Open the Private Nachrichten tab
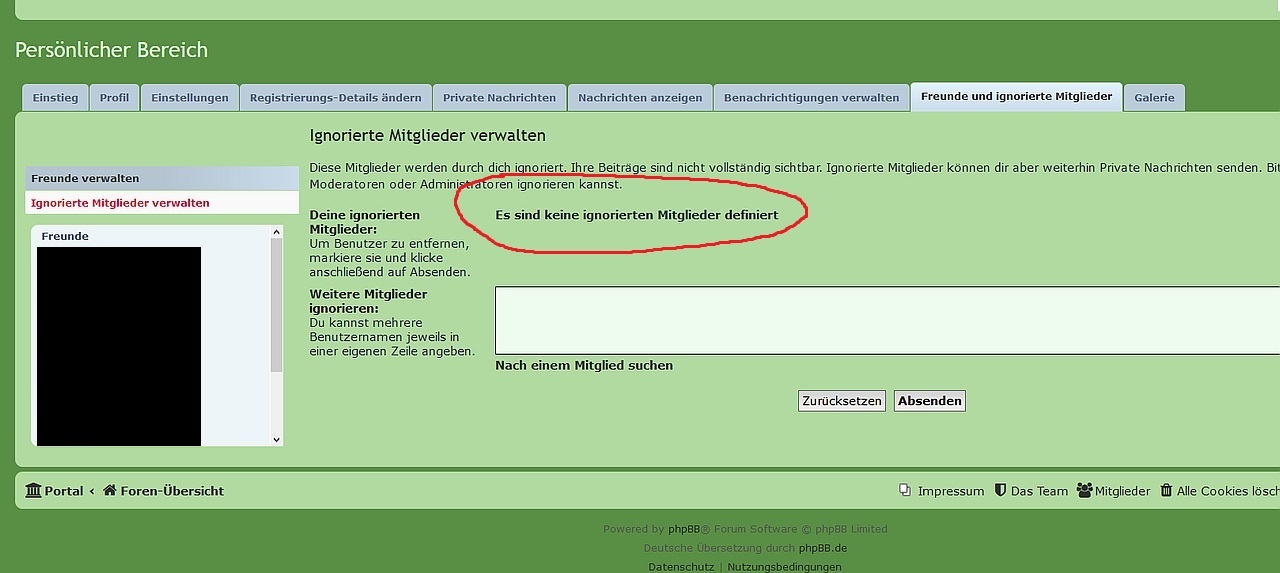The height and width of the screenshot is (573, 1280). click(x=499, y=98)
